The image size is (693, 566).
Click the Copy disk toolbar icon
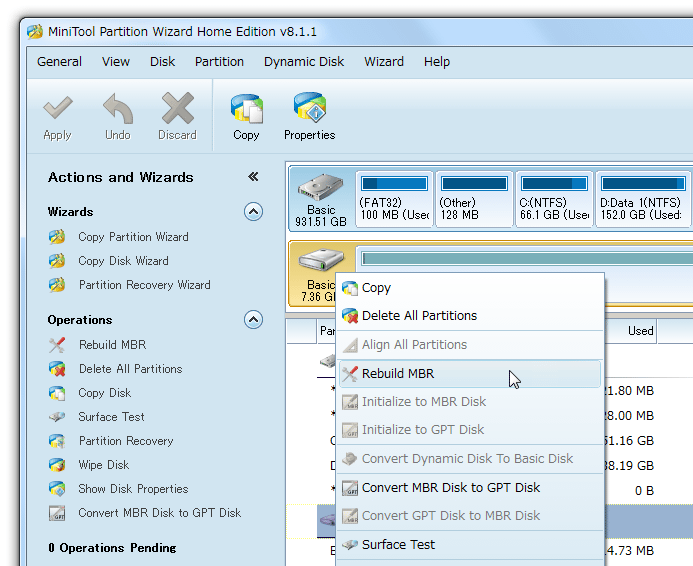click(246, 108)
